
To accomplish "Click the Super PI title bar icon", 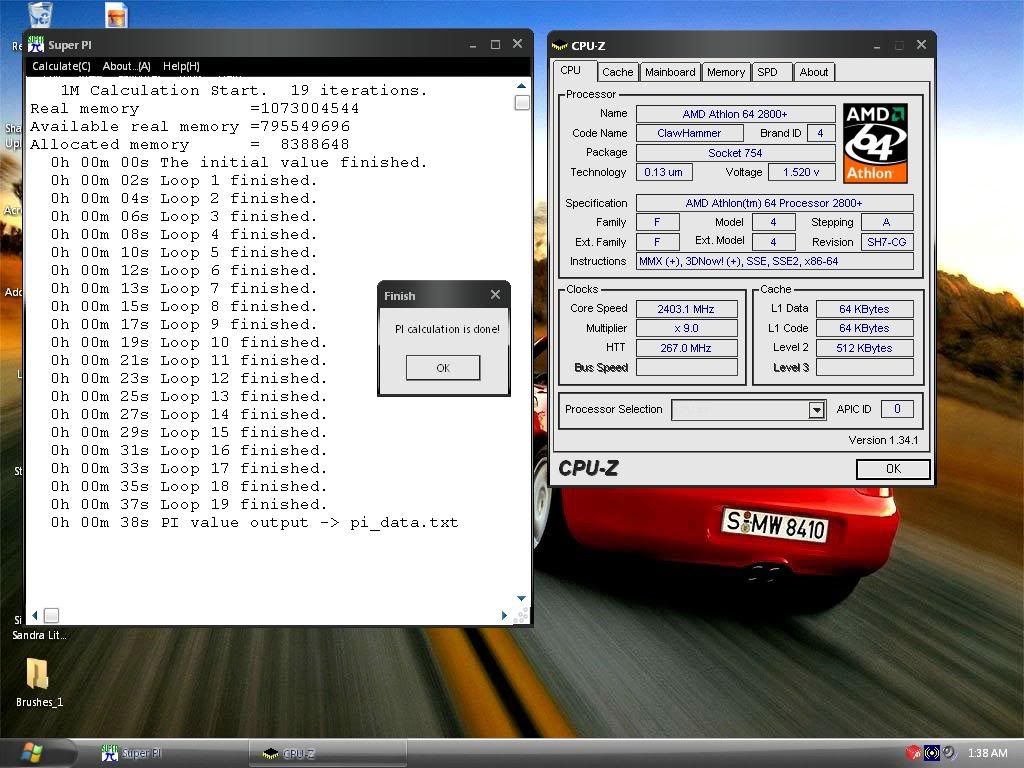I will pyautogui.click(x=36, y=44).
